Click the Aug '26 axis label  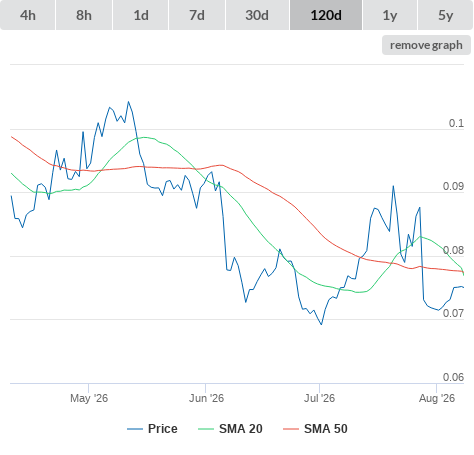437,398
